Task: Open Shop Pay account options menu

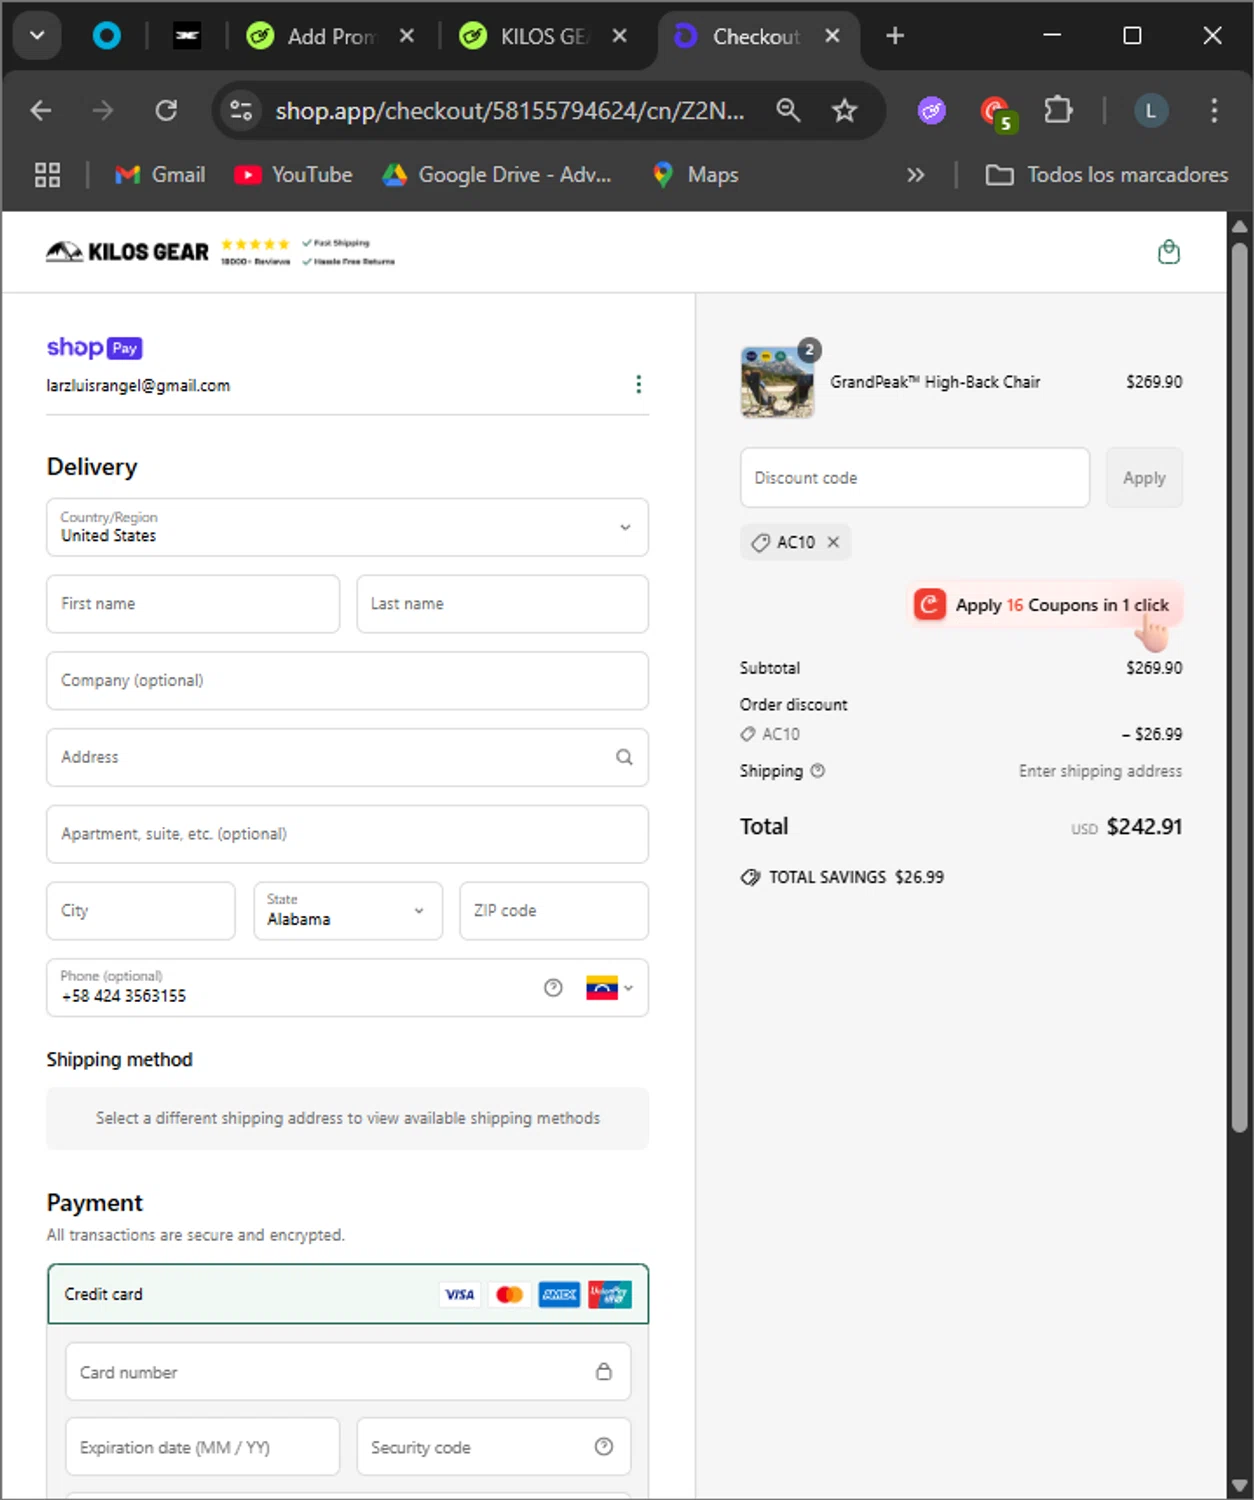Action: click(638, 385)
